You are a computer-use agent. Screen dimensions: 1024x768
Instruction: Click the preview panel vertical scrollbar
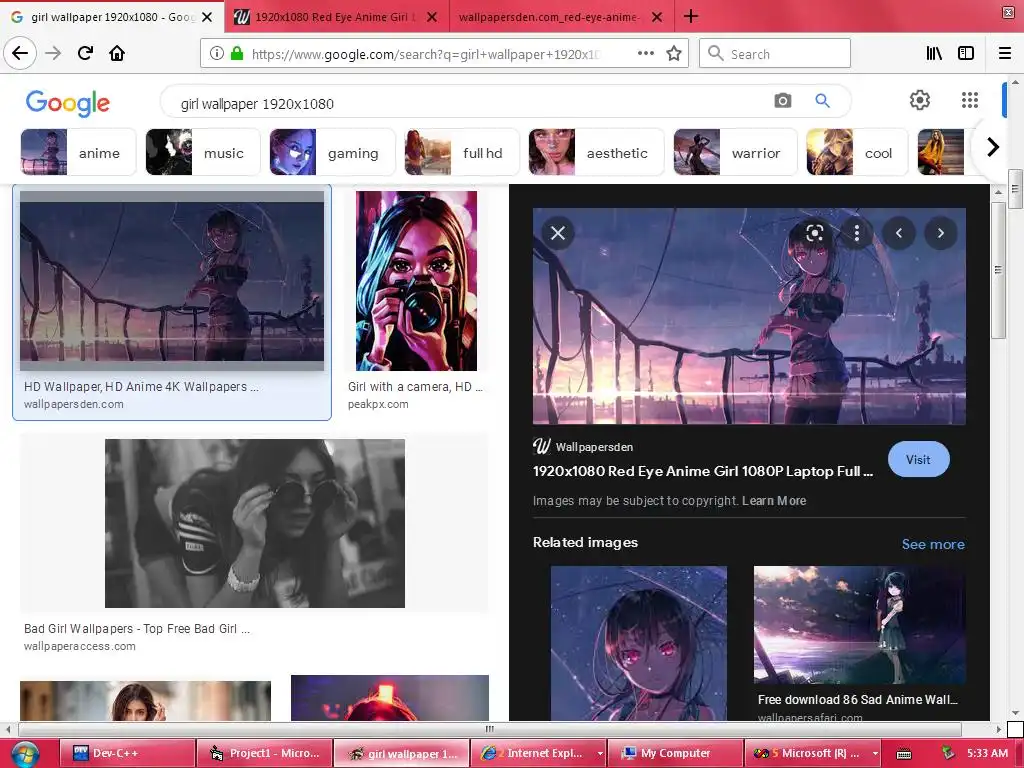pyautogui.click(x=998, y=269)
